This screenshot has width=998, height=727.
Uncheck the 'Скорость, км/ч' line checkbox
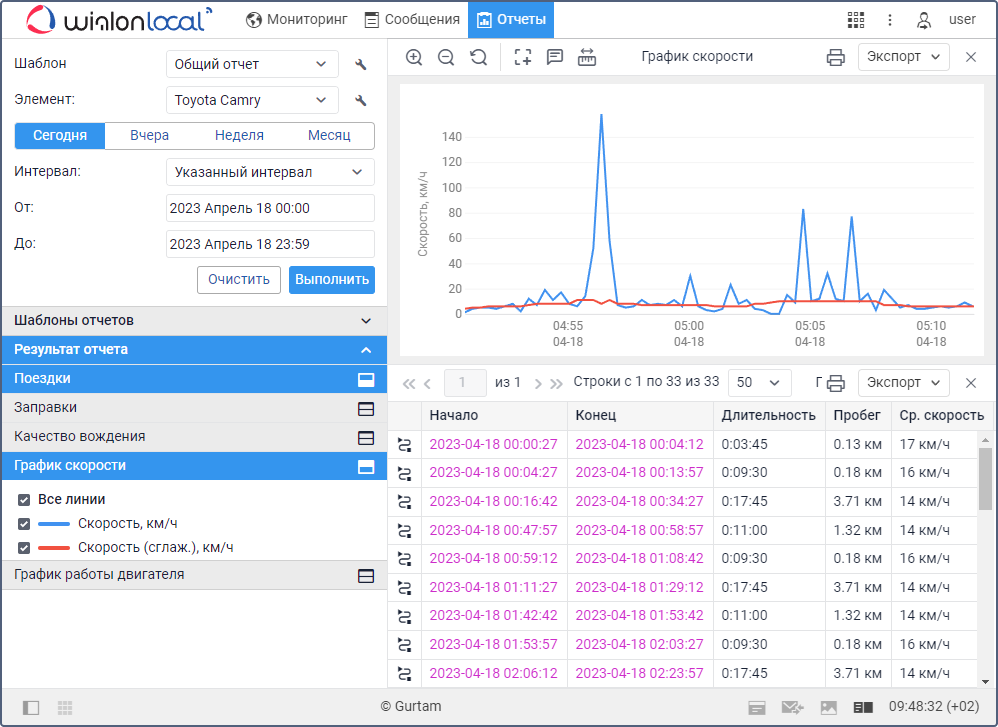point(24,524)
